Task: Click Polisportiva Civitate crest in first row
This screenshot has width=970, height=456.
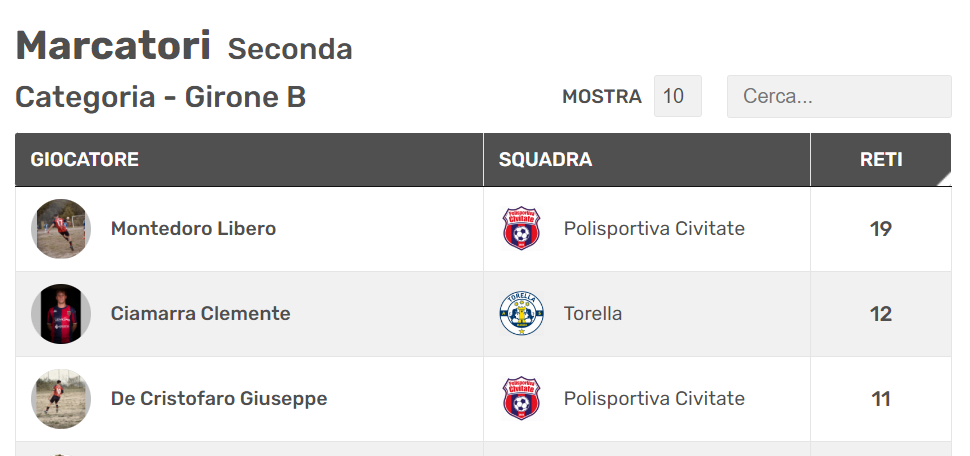Action: (521, 229)
